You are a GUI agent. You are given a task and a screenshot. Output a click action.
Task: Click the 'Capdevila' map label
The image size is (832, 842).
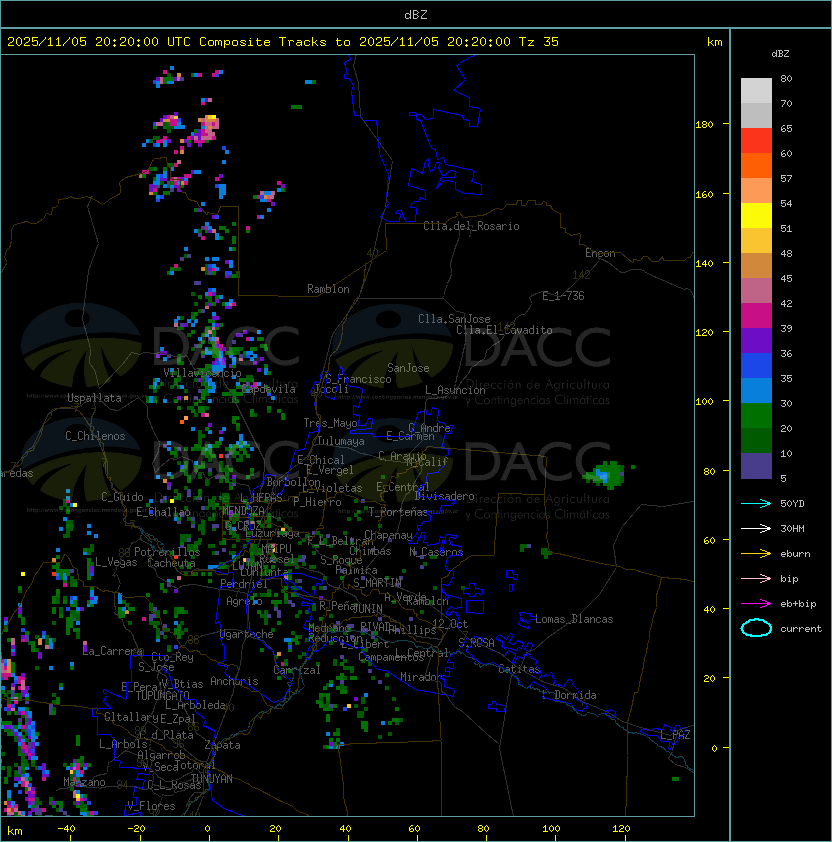(x=269, y=389)
